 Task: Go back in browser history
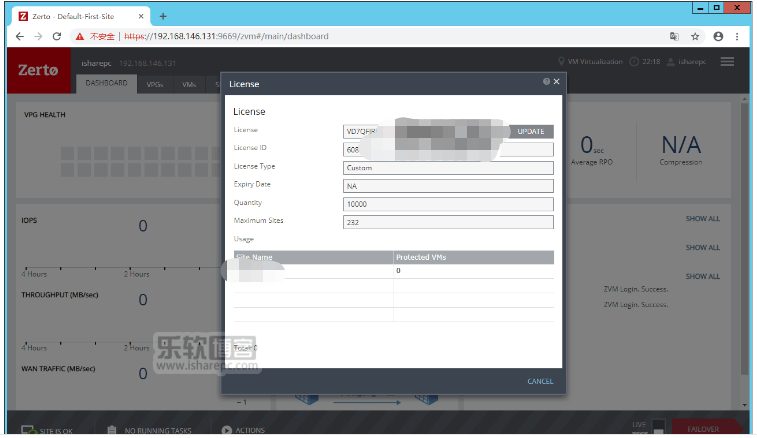(20, 36)
